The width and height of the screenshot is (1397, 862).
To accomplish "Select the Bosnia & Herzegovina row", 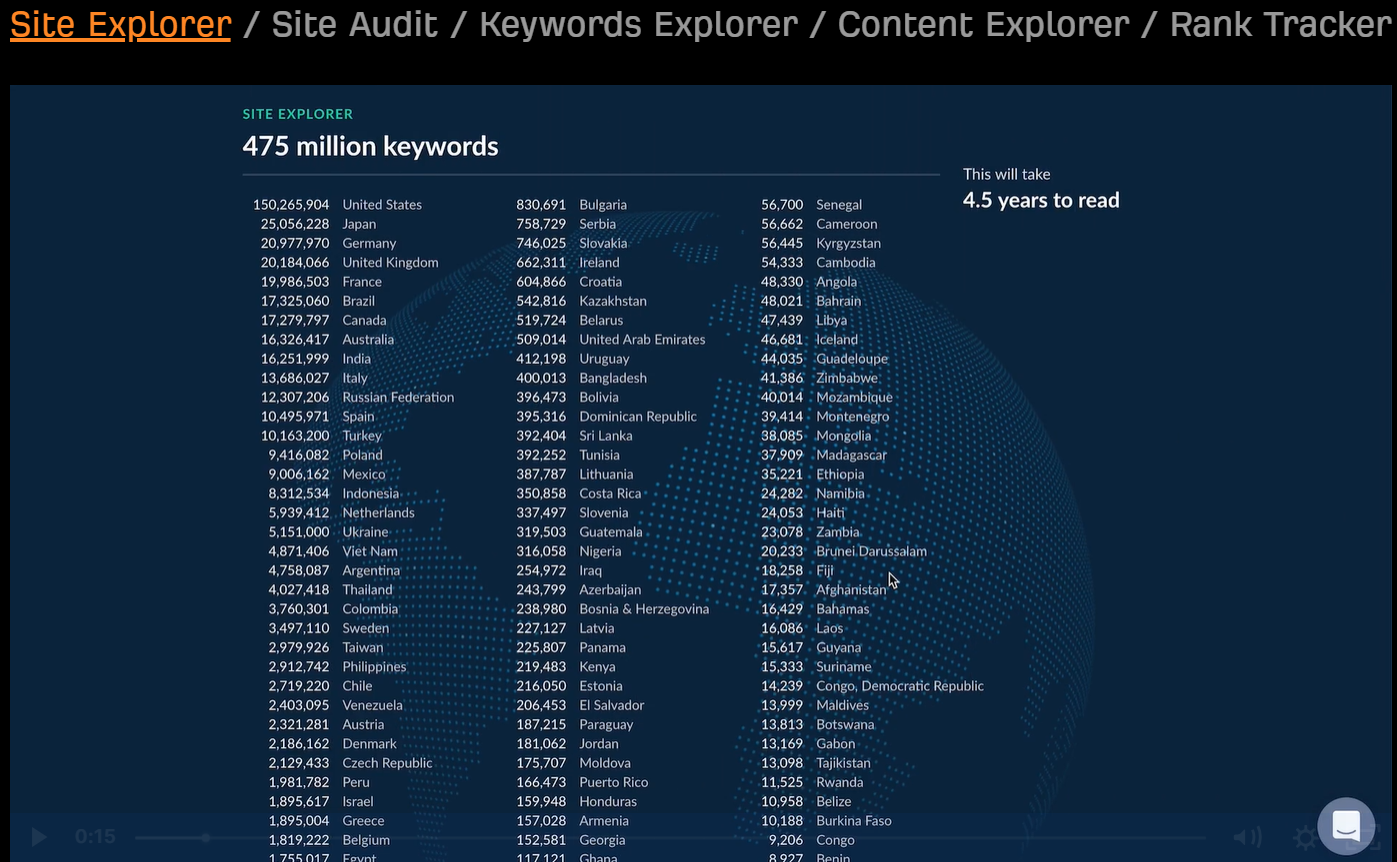I will coord(612,609).
